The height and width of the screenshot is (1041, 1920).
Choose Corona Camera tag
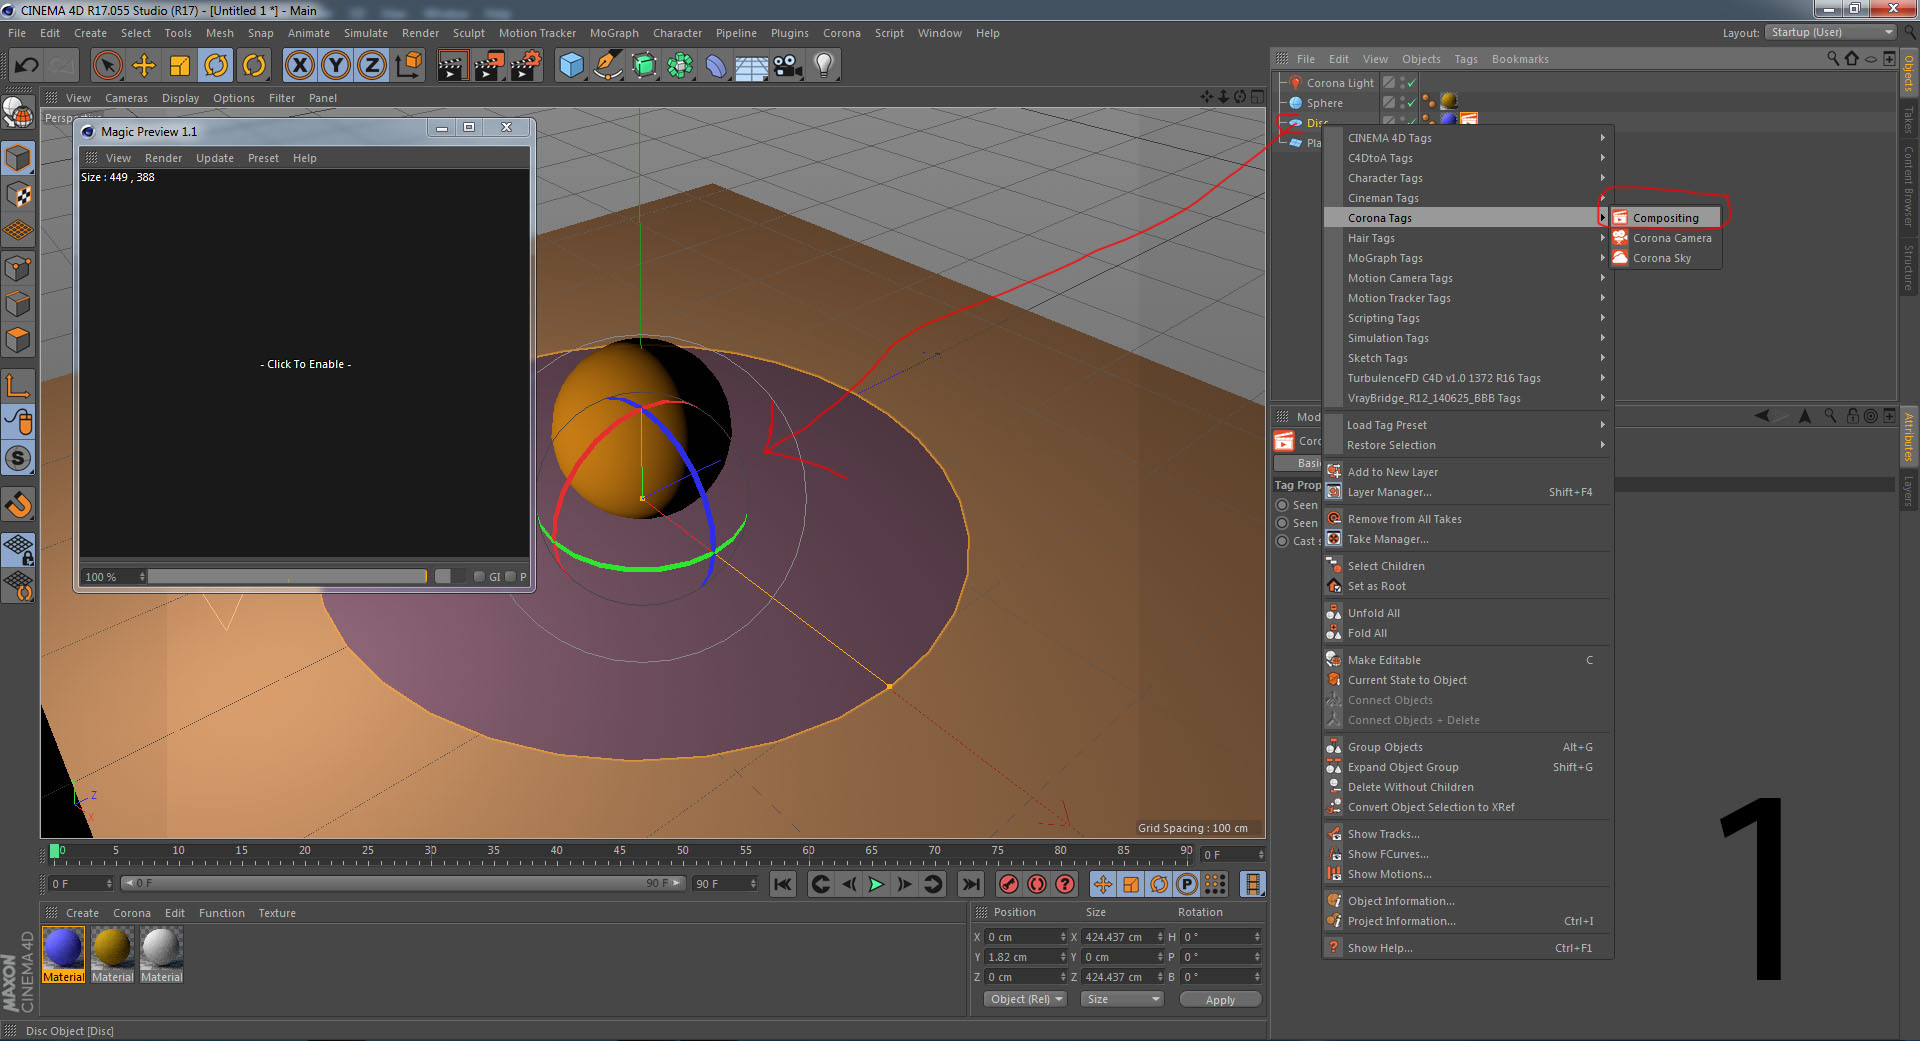pyautogui.click(x=1666, y=238)
